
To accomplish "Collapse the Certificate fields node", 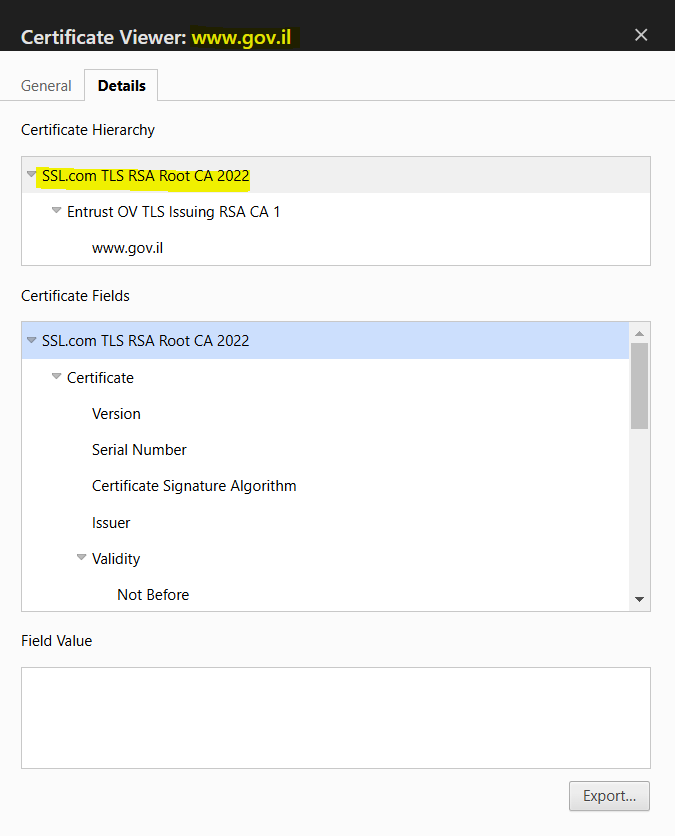I will click(57, 377).
